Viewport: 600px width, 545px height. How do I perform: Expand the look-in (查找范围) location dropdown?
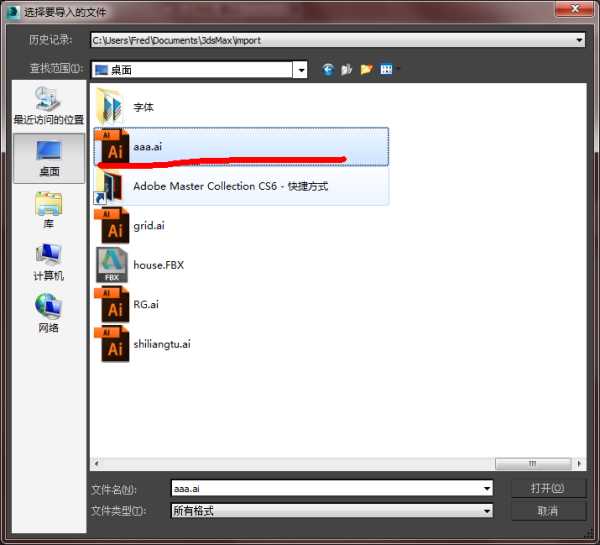click(300, 70)
